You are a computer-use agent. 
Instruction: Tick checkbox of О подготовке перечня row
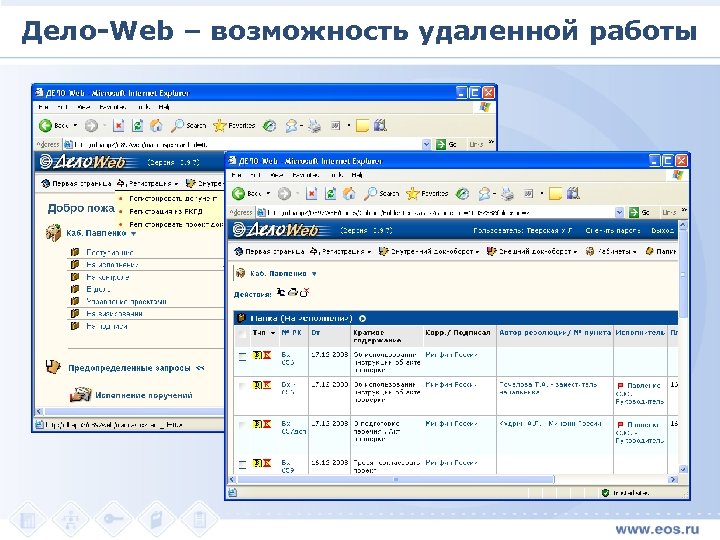[x=242, y=425]
